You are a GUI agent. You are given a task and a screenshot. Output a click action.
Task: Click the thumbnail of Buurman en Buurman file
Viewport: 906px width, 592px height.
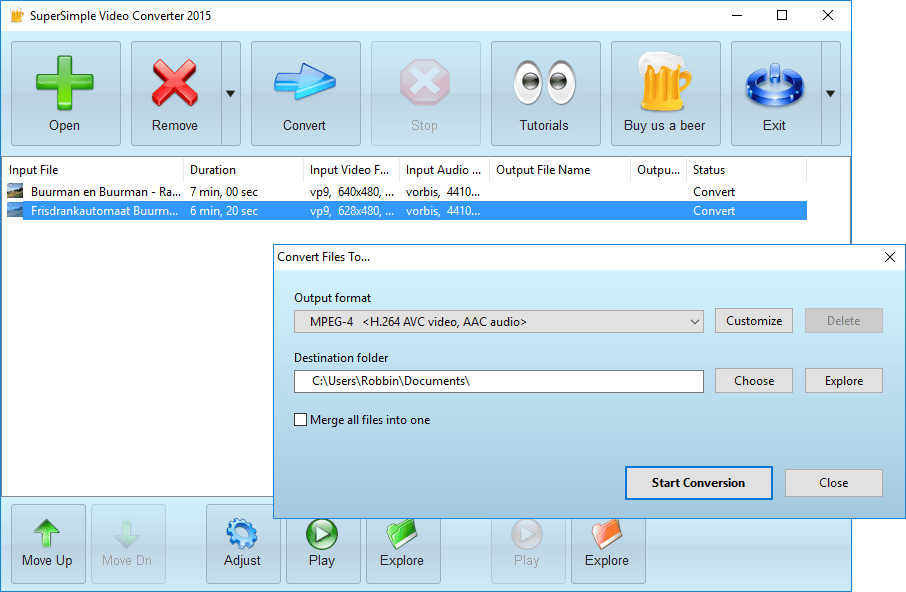pyautogui.click(x=15, y=191)
